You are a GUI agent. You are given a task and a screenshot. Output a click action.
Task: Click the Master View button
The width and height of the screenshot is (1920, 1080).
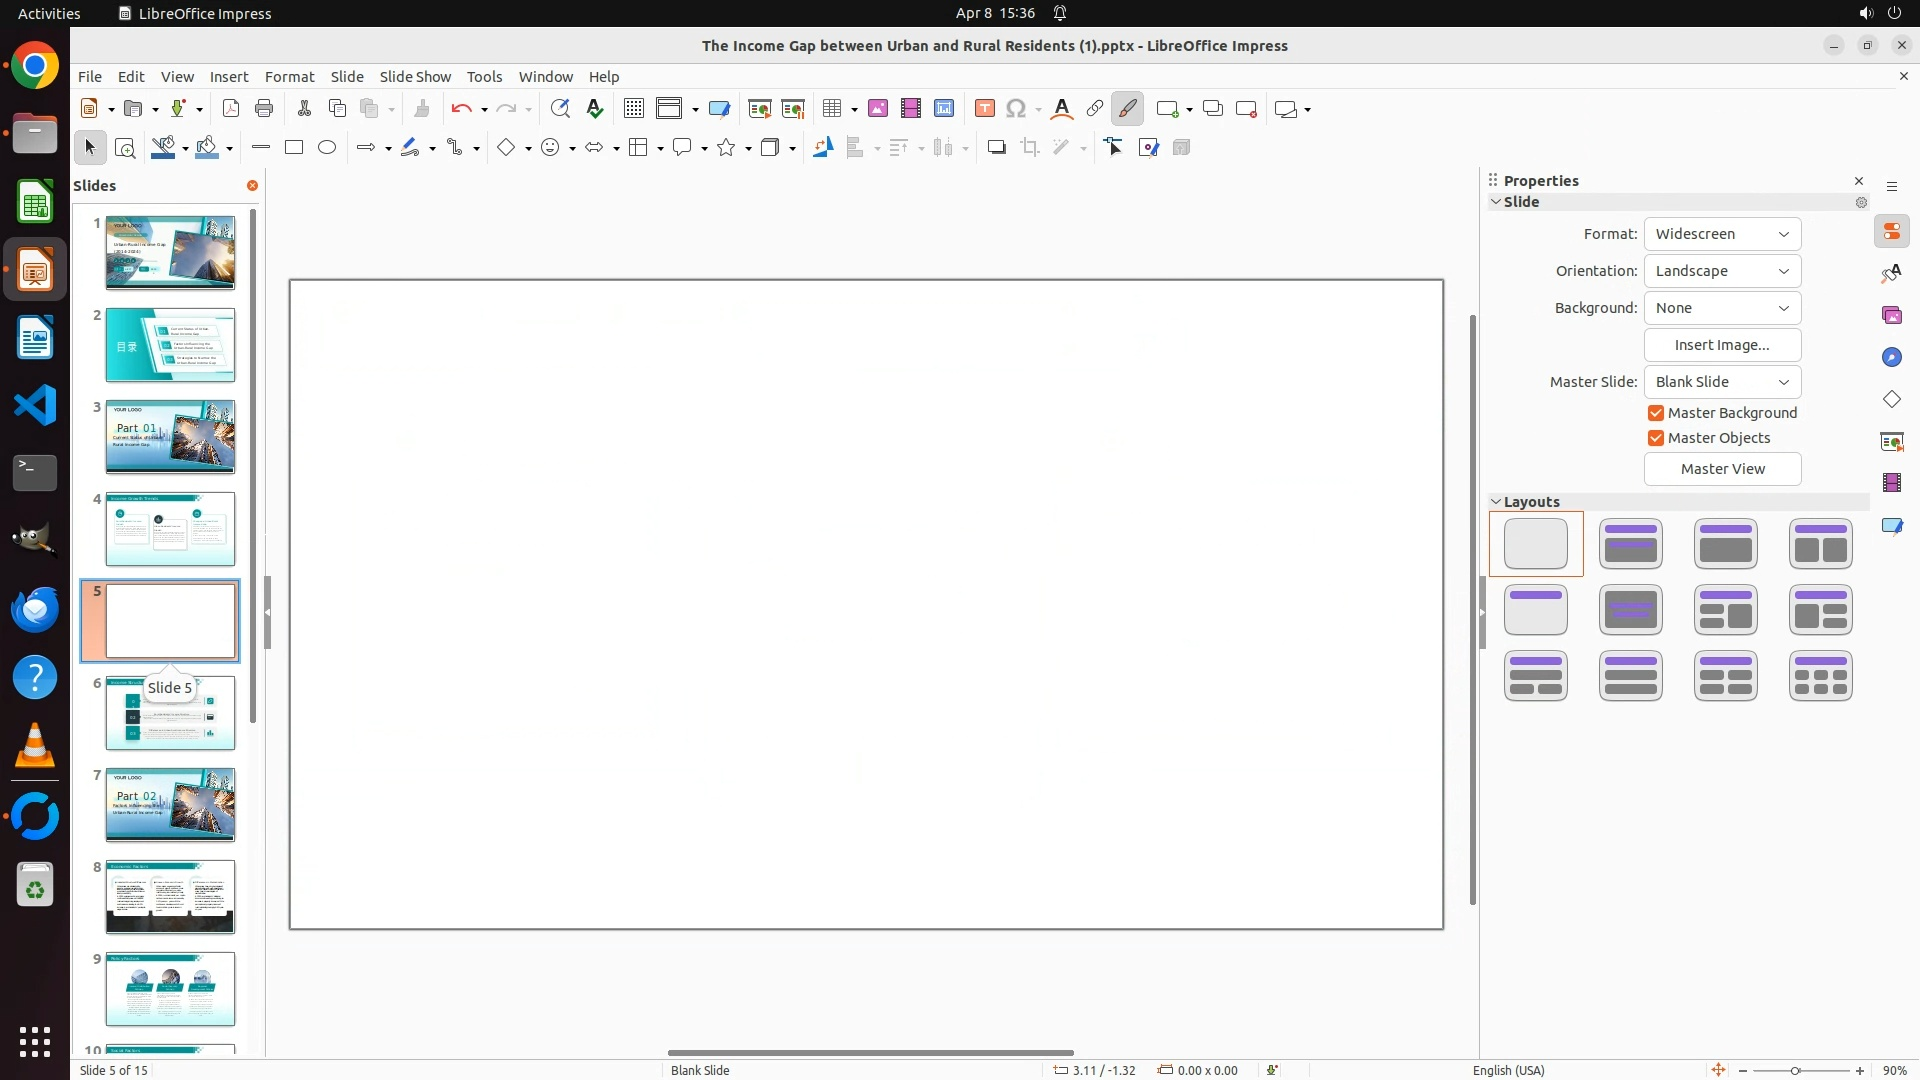coord(1722,469)
